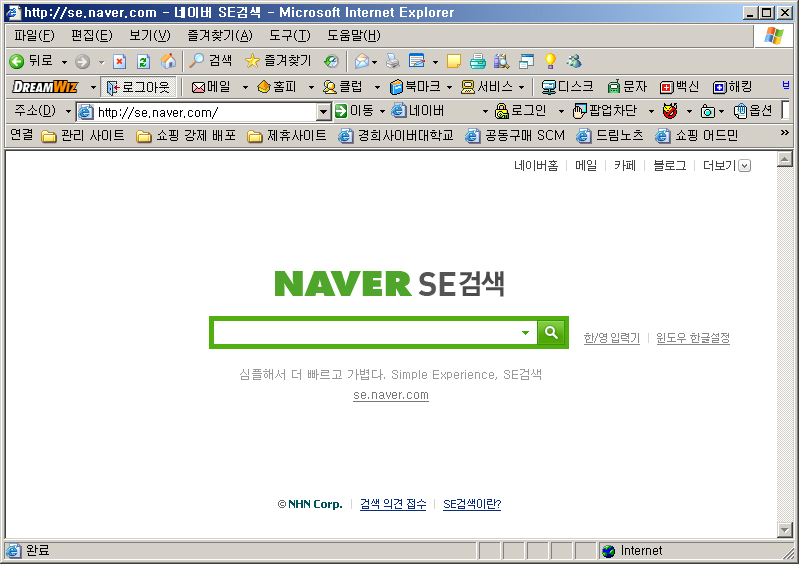Image resolution: width=799 pixels, height=564 pixels.
Task: Click the 로그아웃 logout button
Action: coord(138,87)
